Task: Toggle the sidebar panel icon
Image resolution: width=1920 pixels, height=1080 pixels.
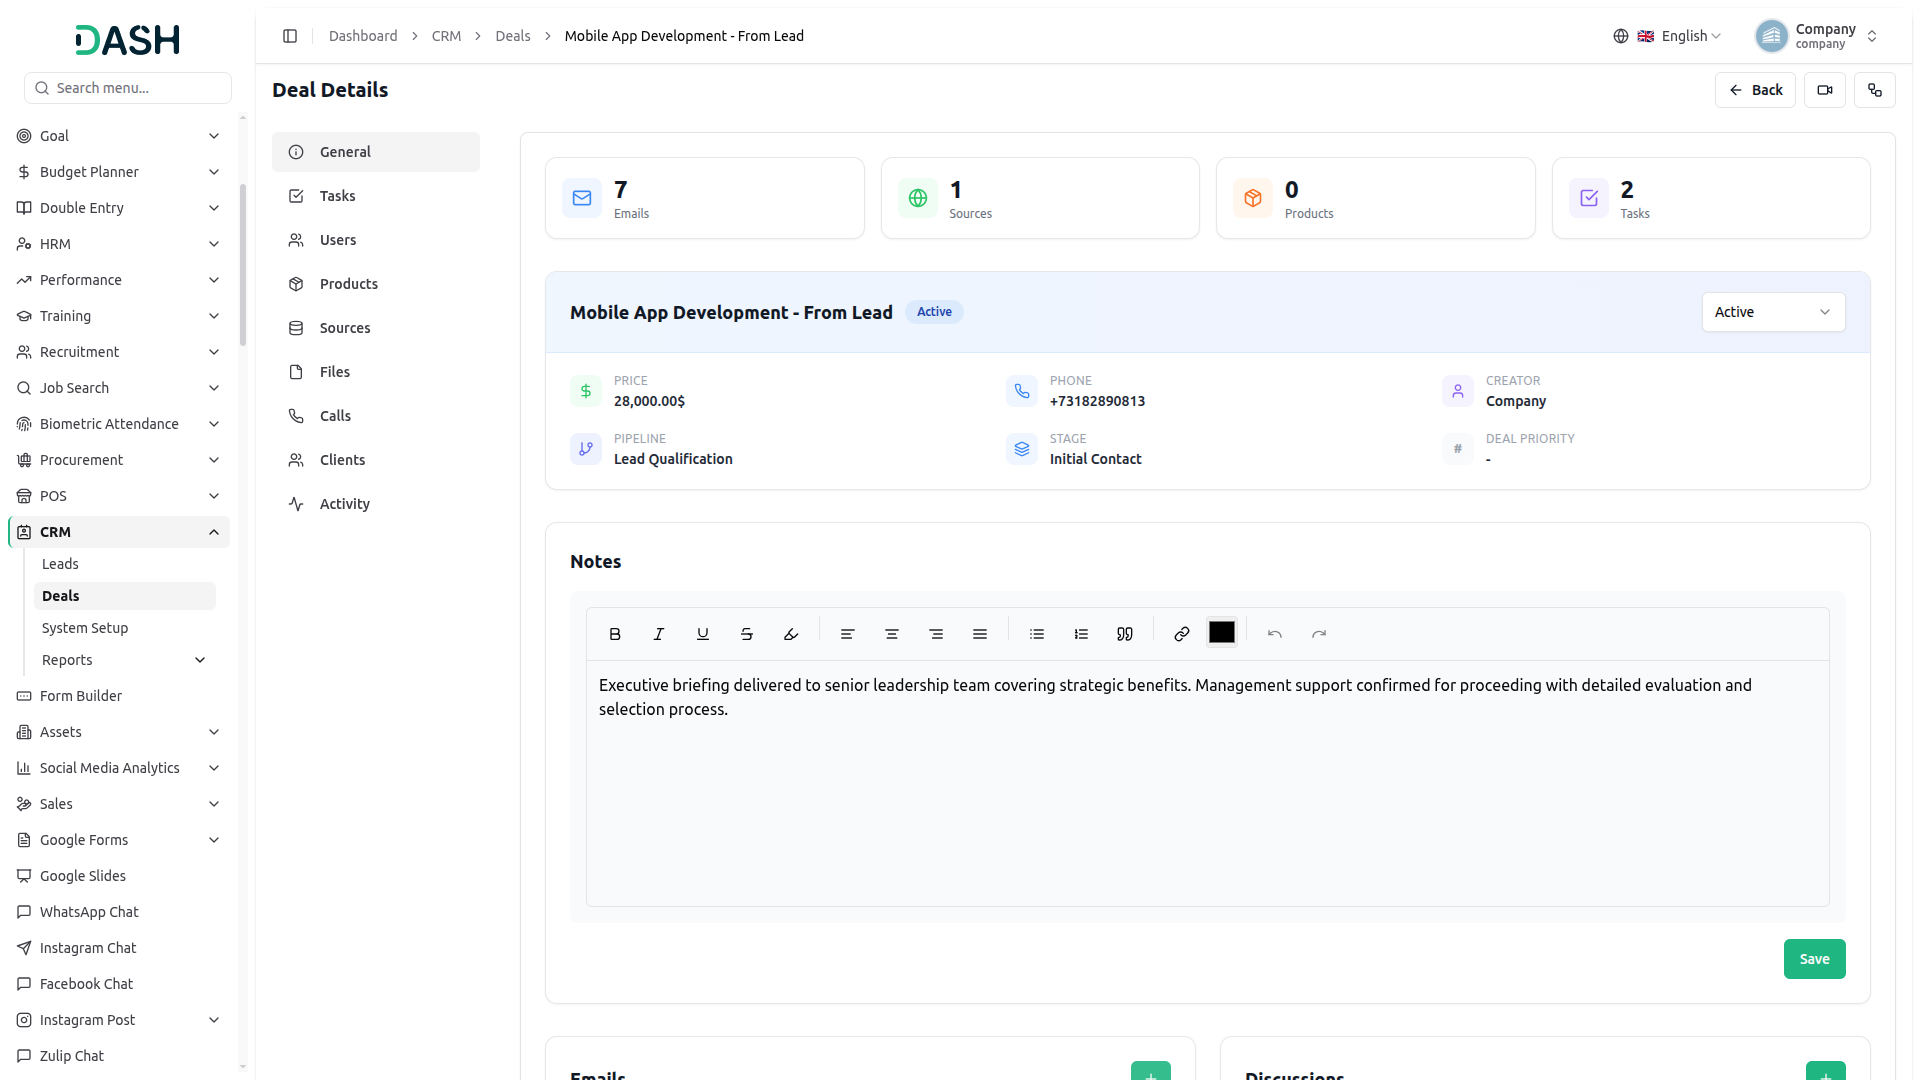Action: point(290,36)
